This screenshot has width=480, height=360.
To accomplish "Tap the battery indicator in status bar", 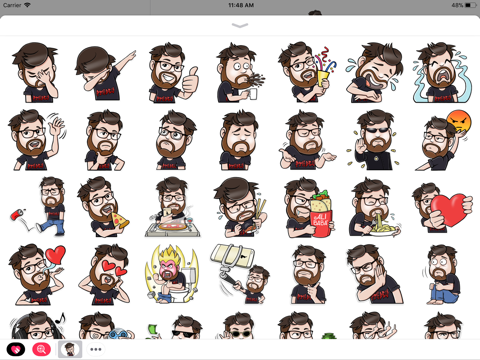I will click(471, 5).
